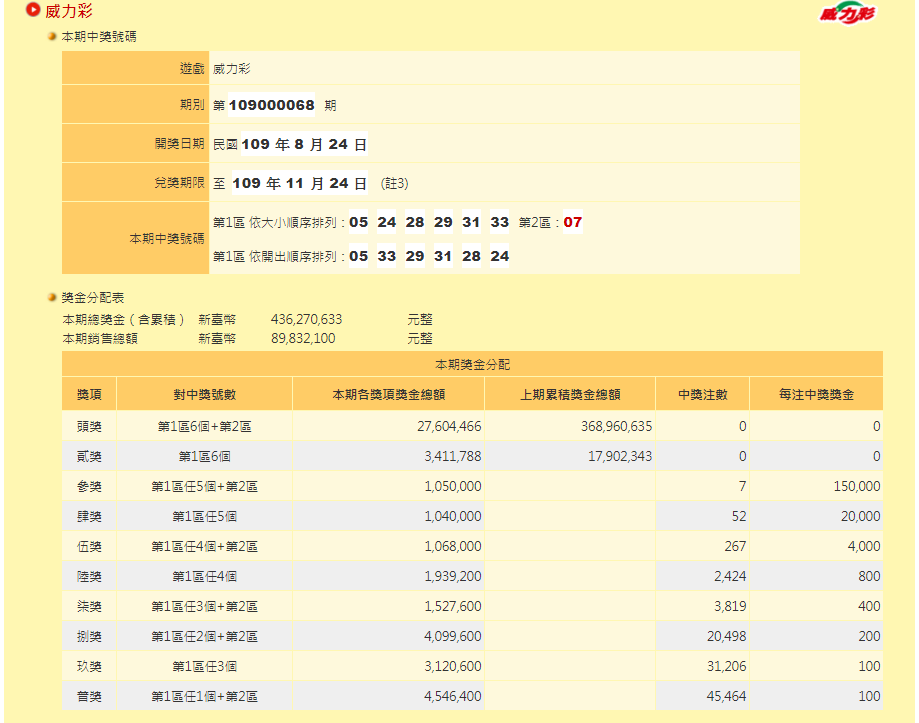Select the 本期中獎號碼 section heading
Screen dimensions: 919x723
point(99,37)
